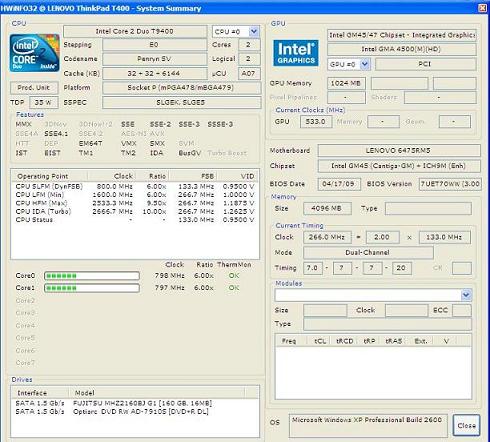
Task: Click the Intel Graphics logo
Action: 296,53
